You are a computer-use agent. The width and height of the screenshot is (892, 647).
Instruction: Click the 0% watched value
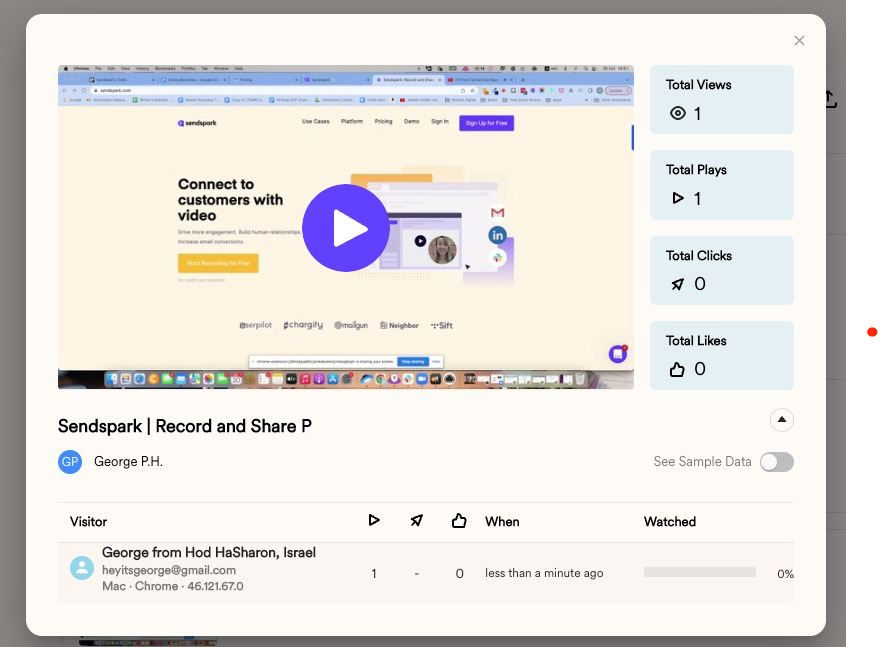[x=785, y=574]
